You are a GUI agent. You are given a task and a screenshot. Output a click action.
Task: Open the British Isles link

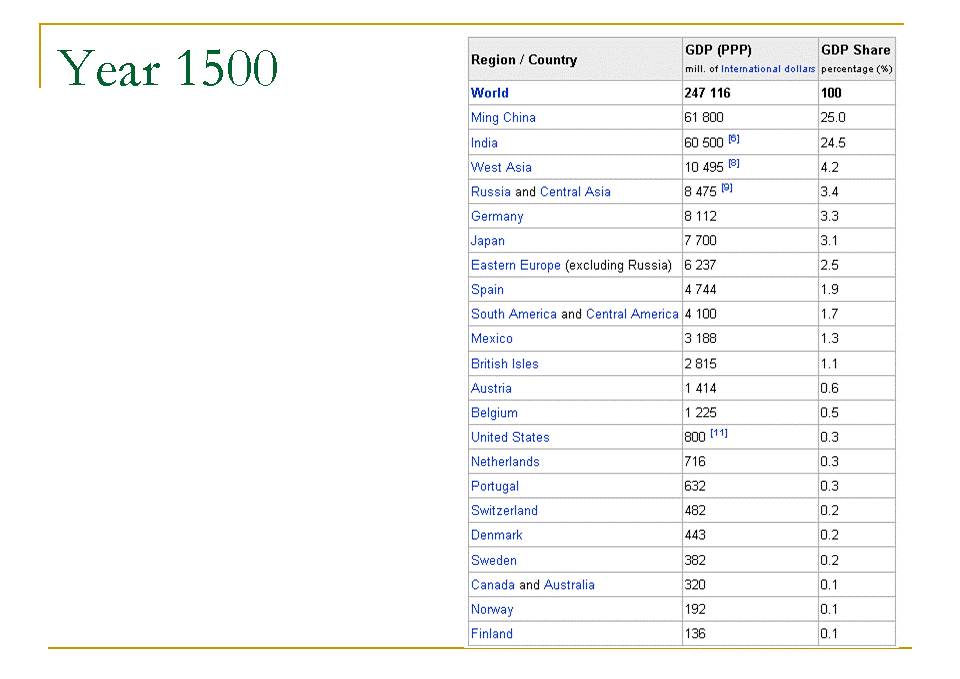pyautogui.click(x=505, y=364)
